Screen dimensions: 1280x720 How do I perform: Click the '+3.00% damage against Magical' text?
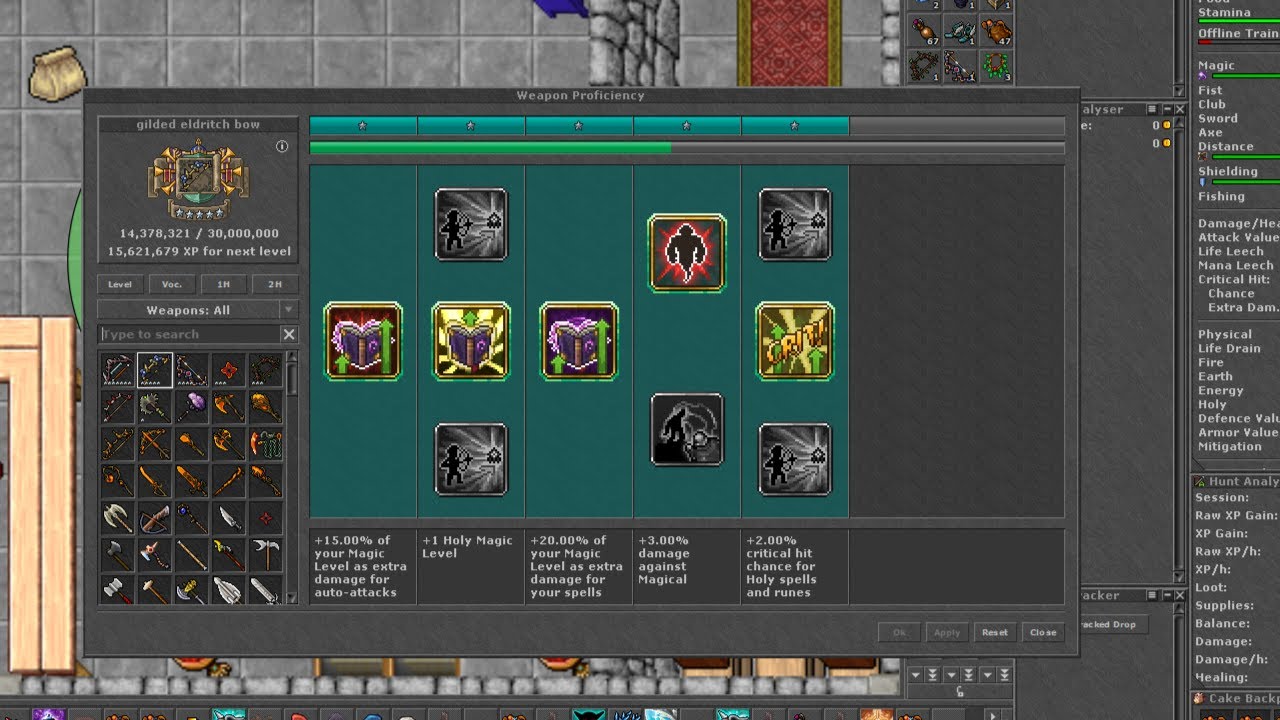(x=664, y=560)
